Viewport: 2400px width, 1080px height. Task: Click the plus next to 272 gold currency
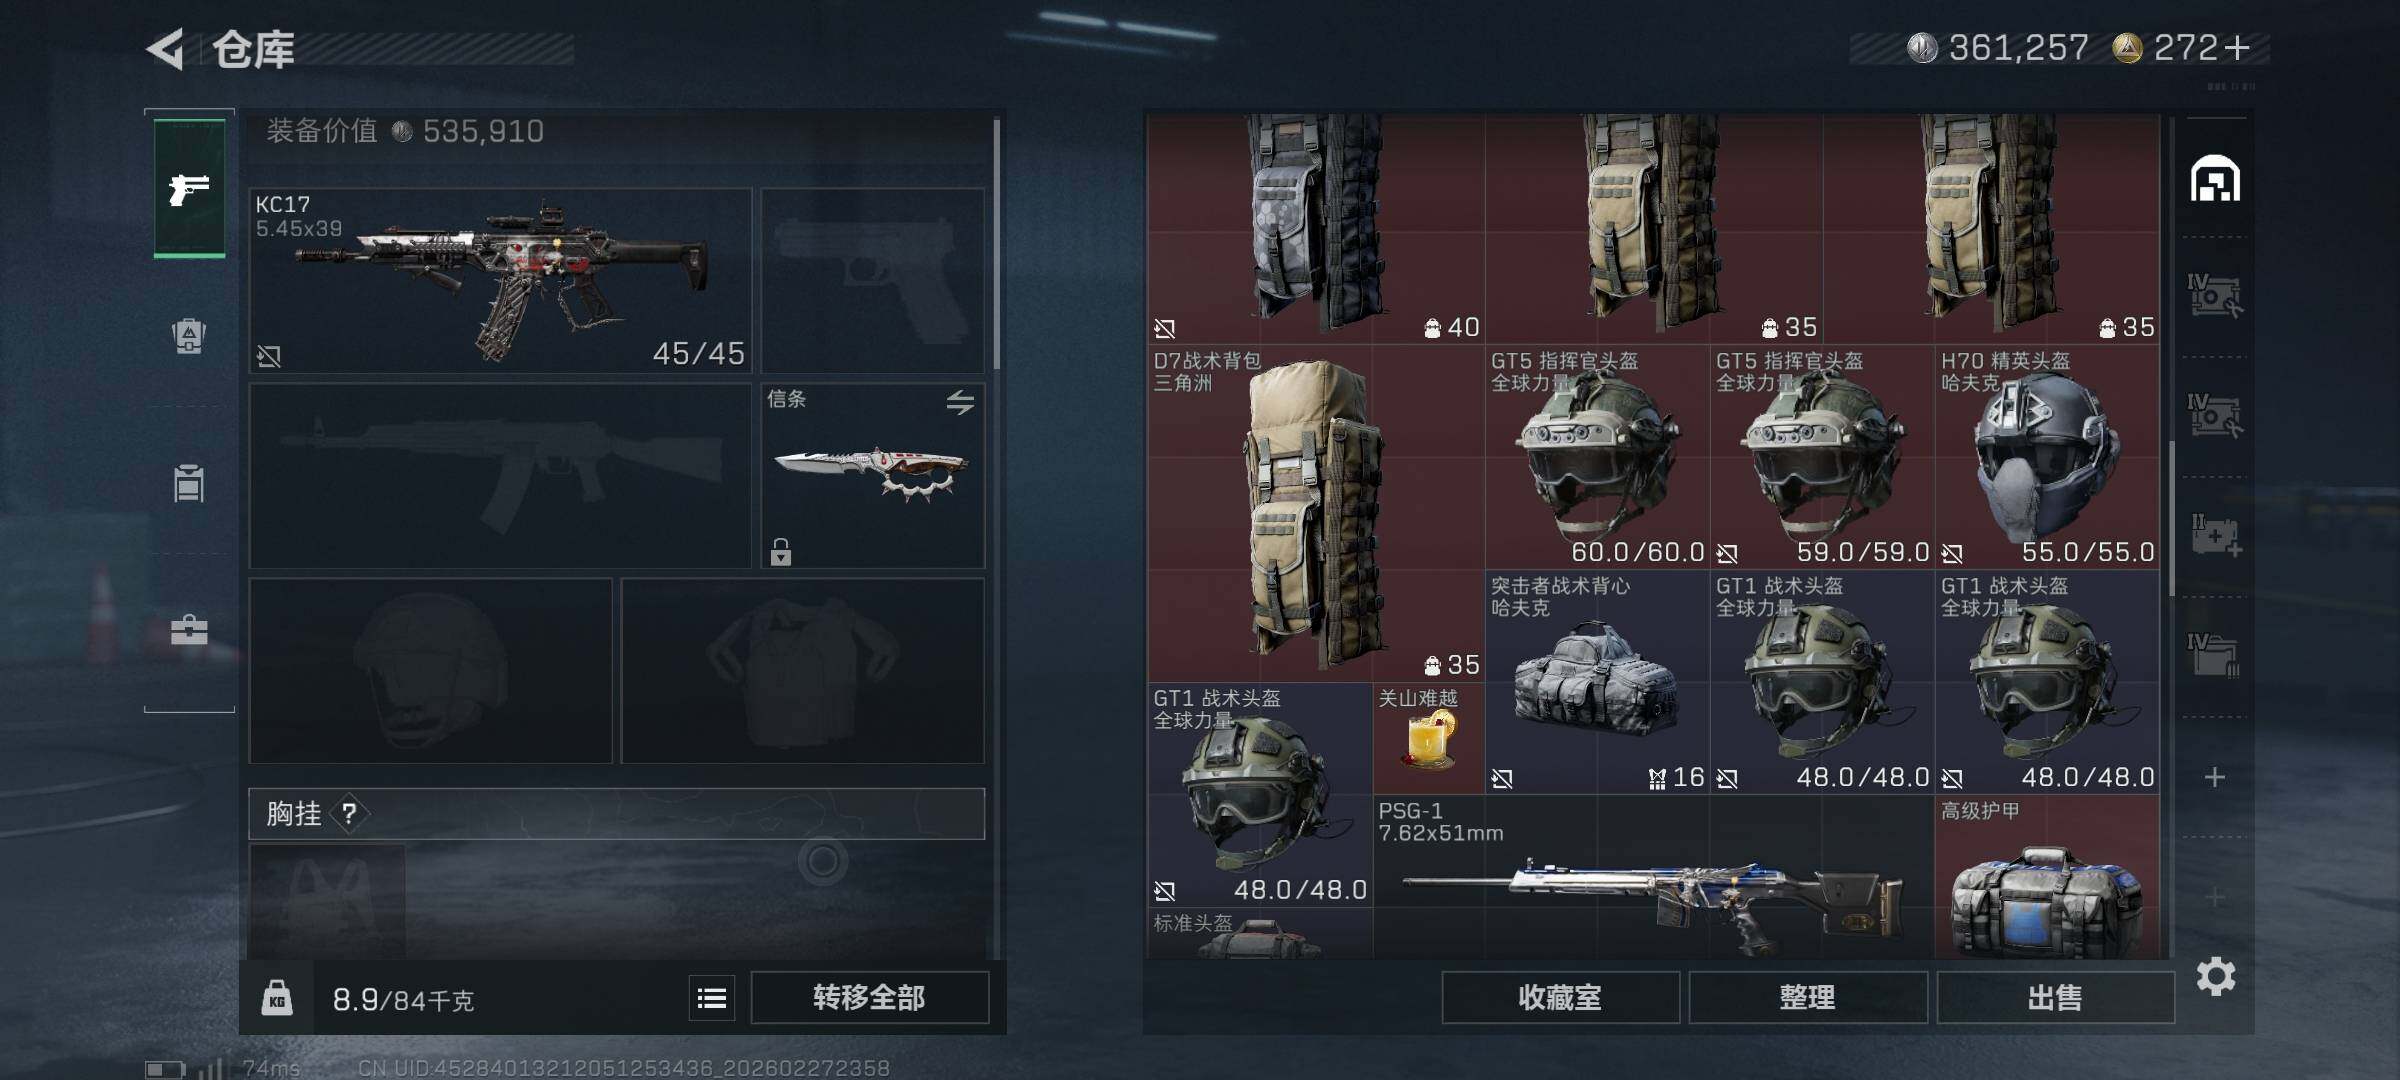[x=2237, y=47]
